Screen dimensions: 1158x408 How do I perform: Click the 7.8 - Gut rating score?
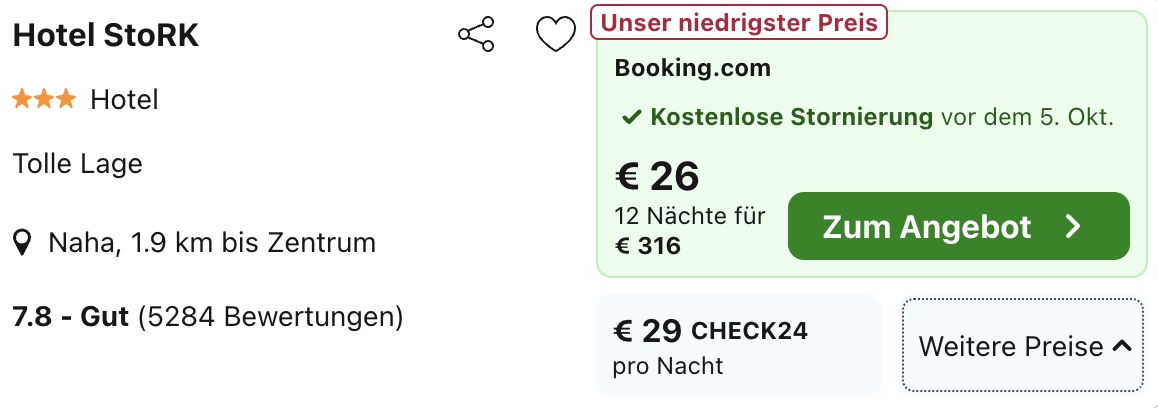[x=71, y=317]
